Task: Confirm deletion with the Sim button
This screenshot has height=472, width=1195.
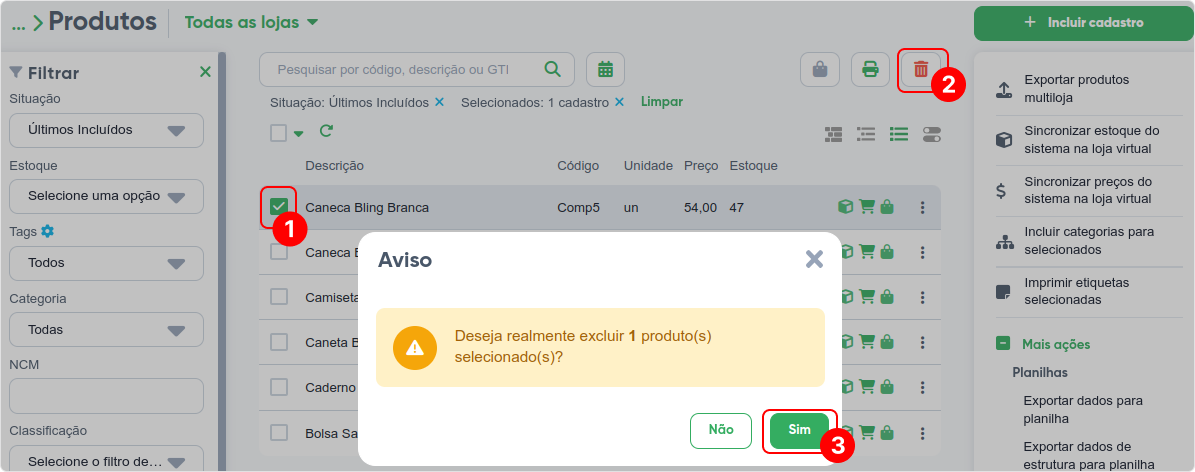Action: 799,430
